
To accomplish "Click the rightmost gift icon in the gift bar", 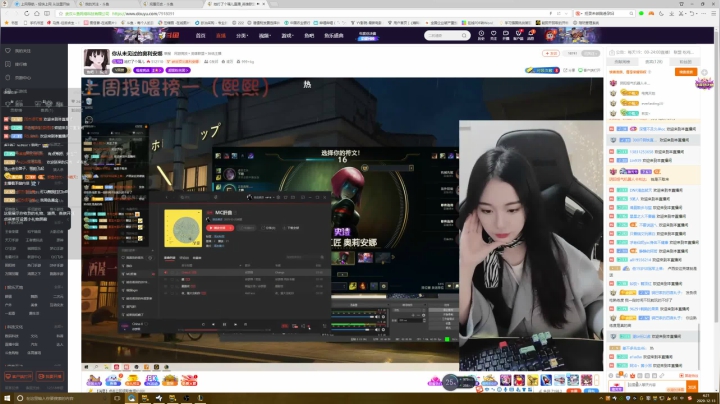I will point(586,380).
